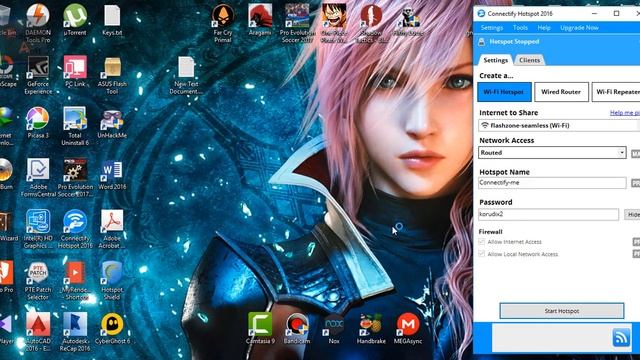The height and width of the screenshot is (360, 640).
Task: Open the Help menu in Connectify
Action: click(x=544, y=28)
